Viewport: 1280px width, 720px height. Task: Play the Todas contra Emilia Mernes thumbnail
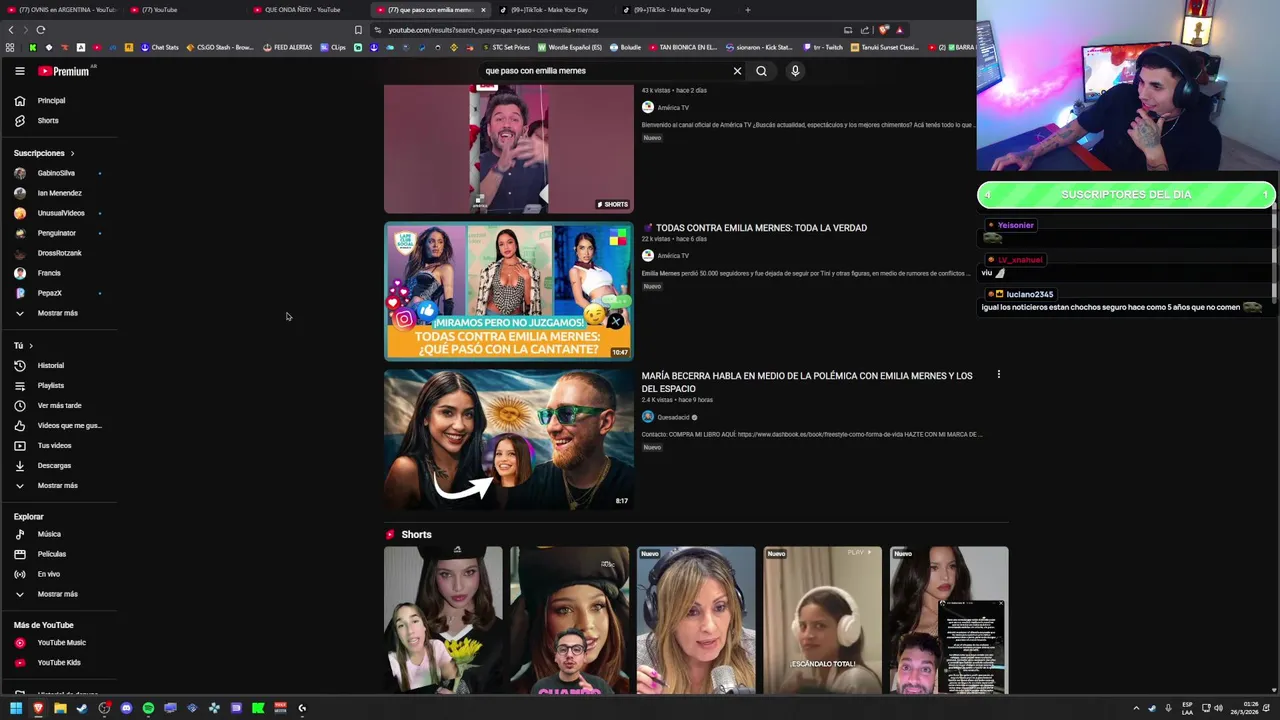(x=509, y=291)
